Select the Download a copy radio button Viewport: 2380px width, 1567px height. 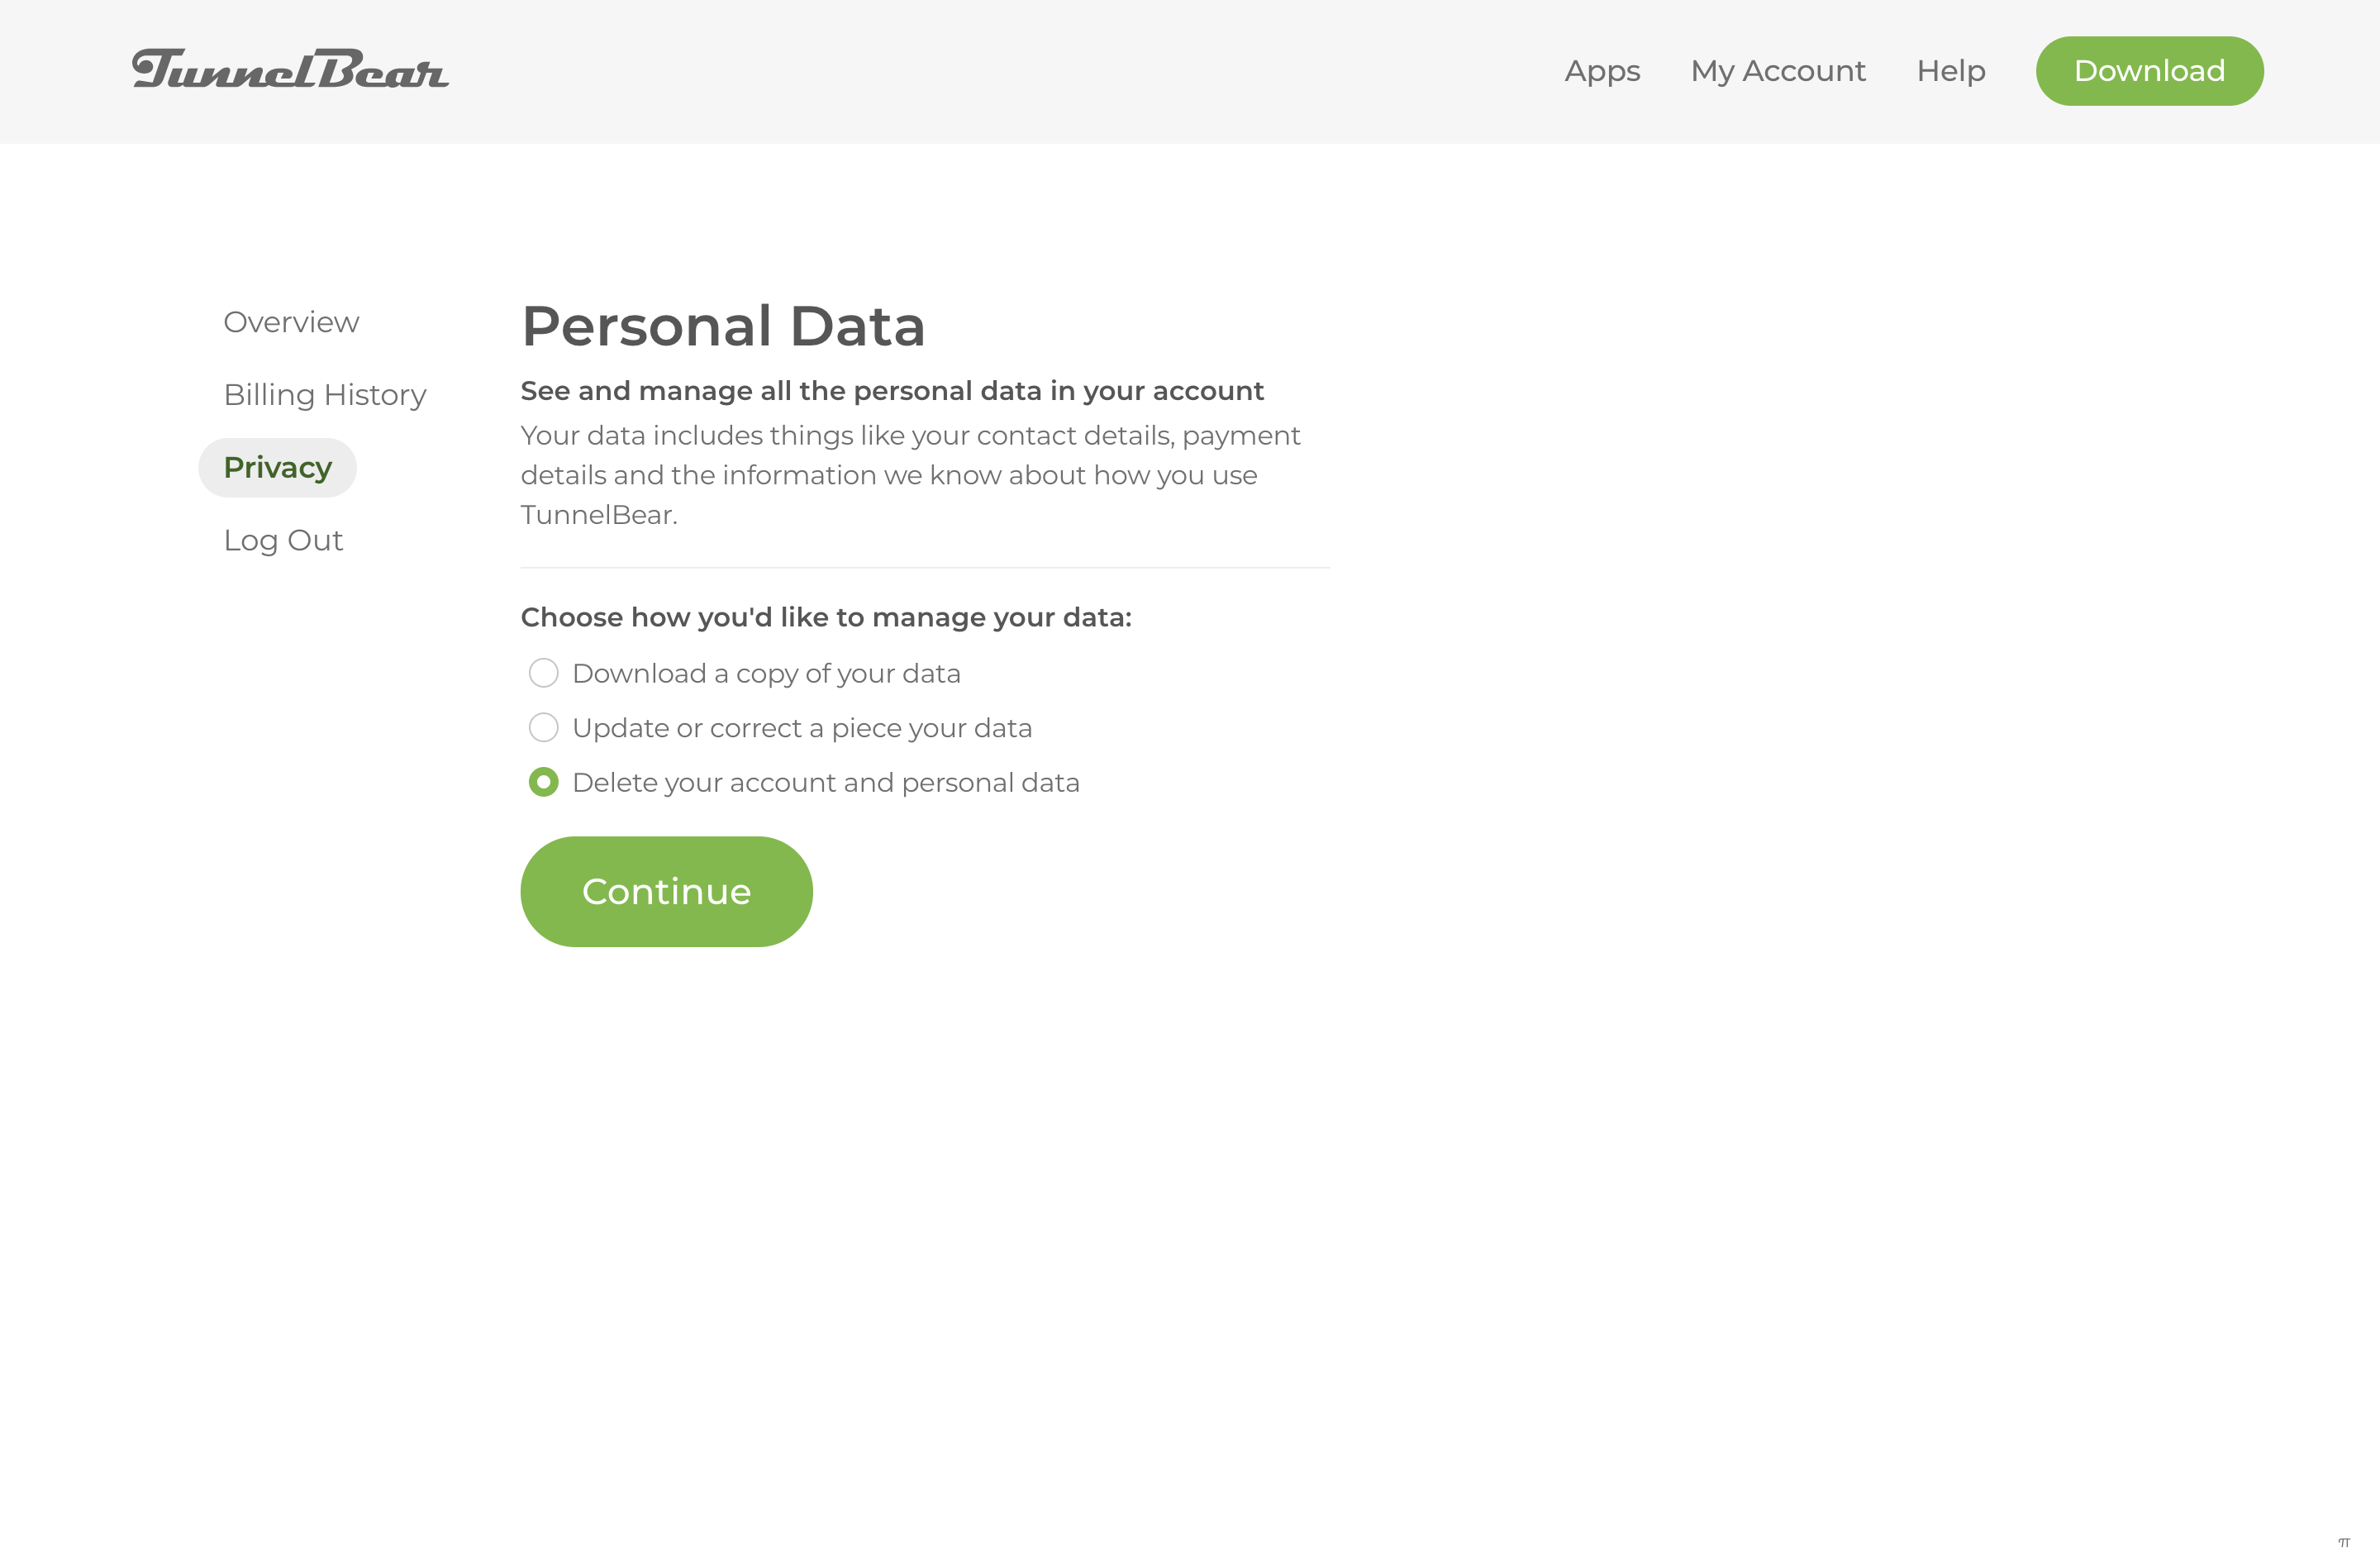(543, 673)
